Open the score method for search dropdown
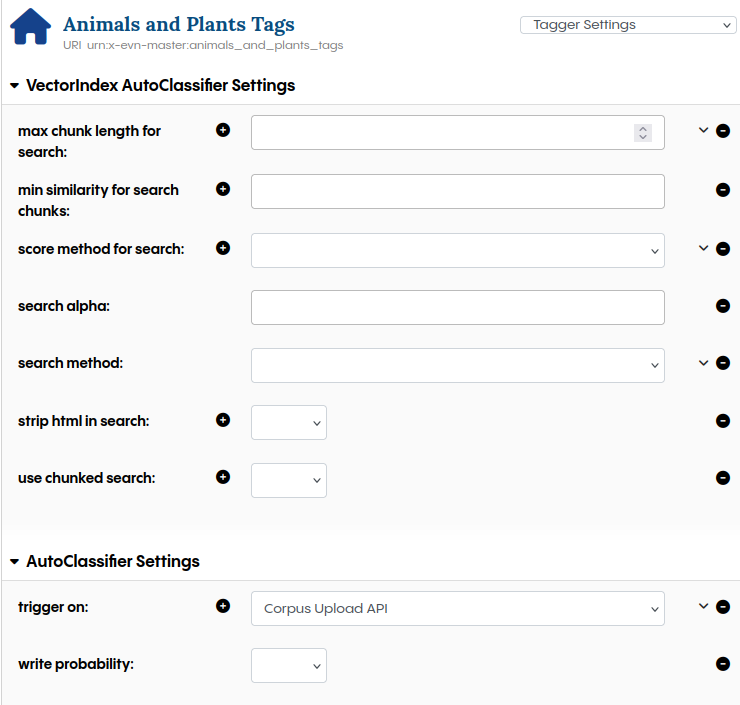Screen dimensions: 740x705 click(457, 250)
